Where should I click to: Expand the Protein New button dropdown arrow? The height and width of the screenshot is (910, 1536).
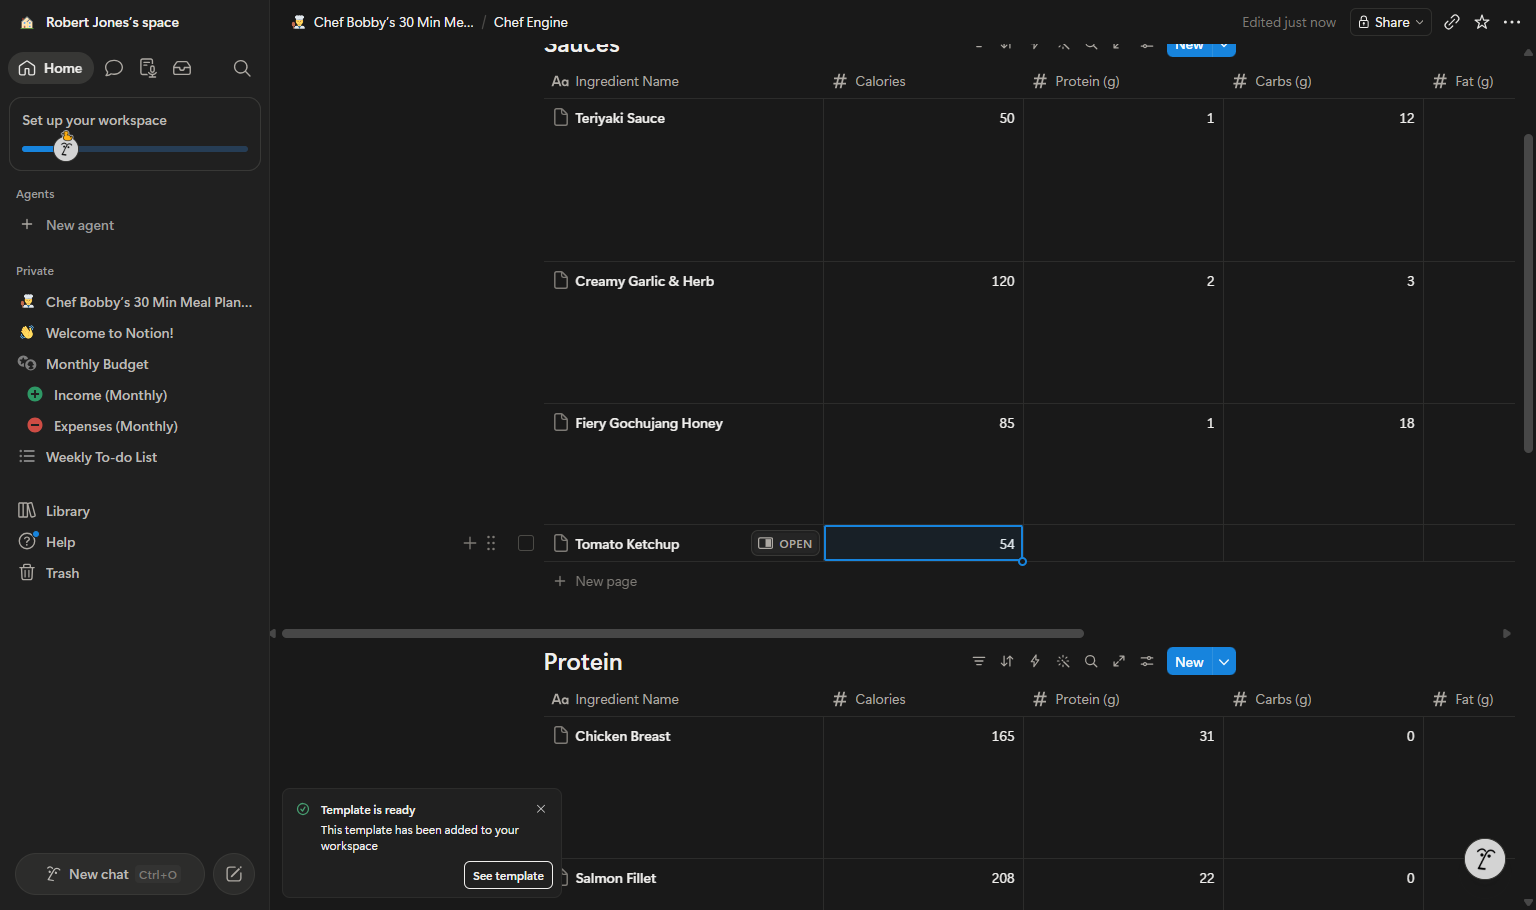coord(1224,662)
